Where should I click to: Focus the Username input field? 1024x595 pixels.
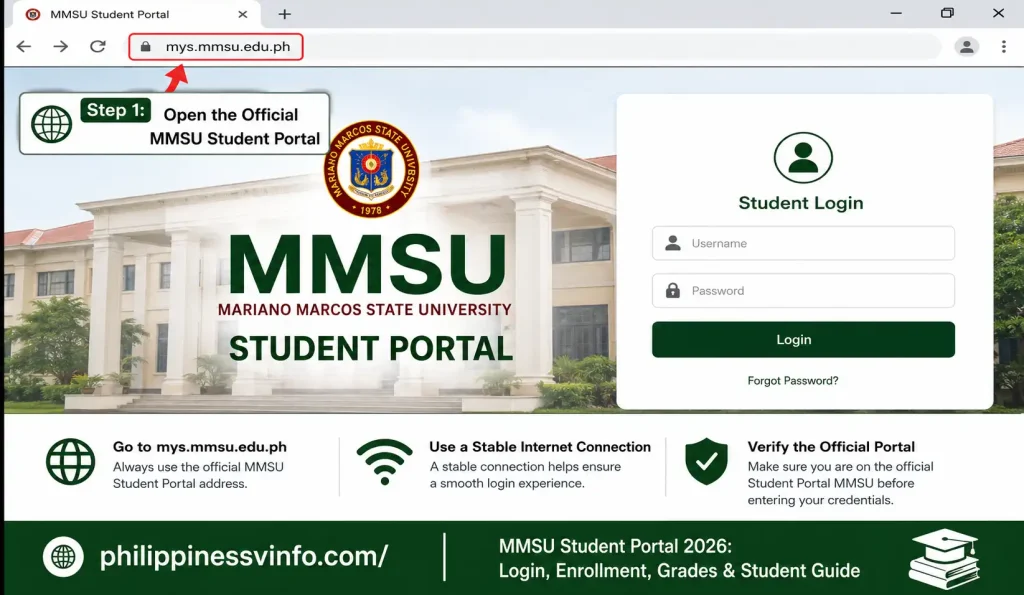tap(803, 243)
